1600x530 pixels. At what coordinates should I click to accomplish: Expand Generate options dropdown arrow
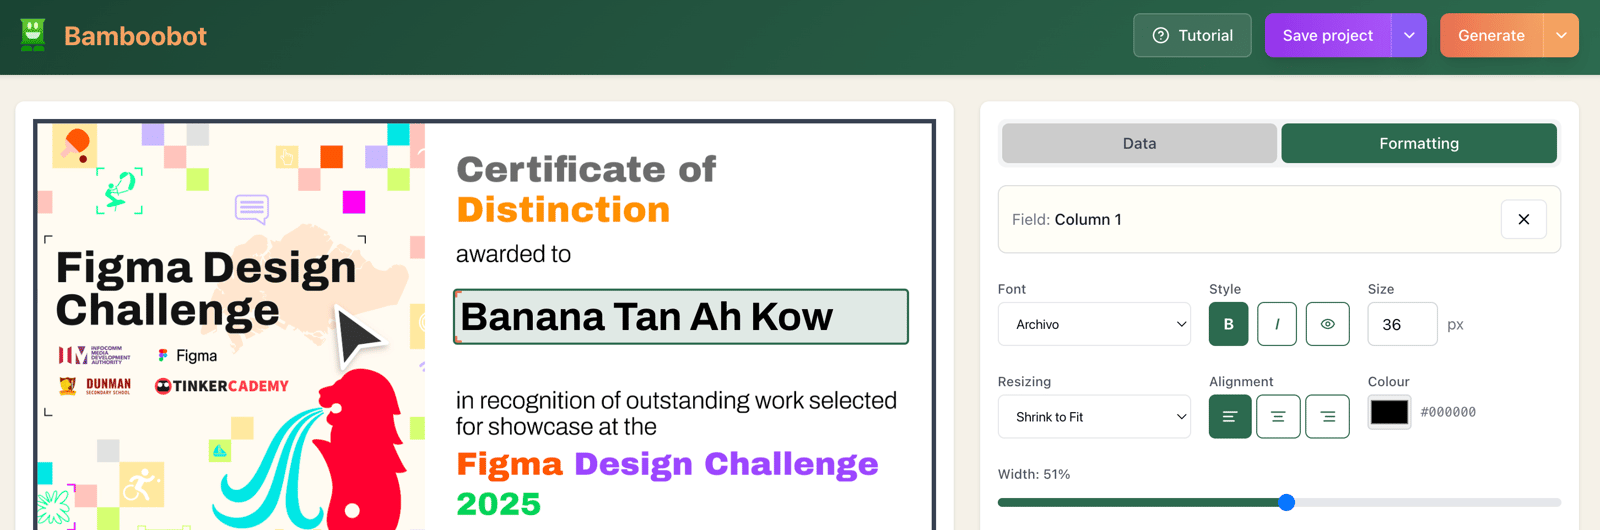click(x=1561, y=35)
